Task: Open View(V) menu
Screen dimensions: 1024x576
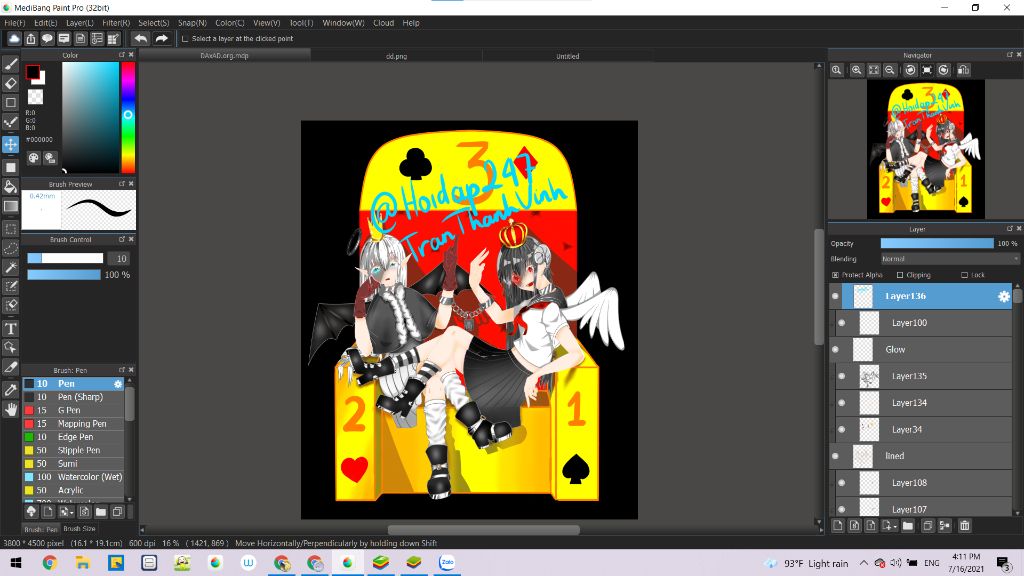Action: click(x=266, y=23)
